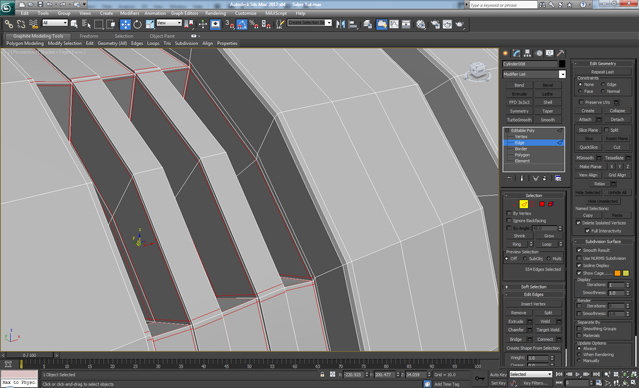This screenshot has height=388, width=639.
Task: Expand the Soft Selection rollout
Action: pyautogui.click(x=534, y=287)
